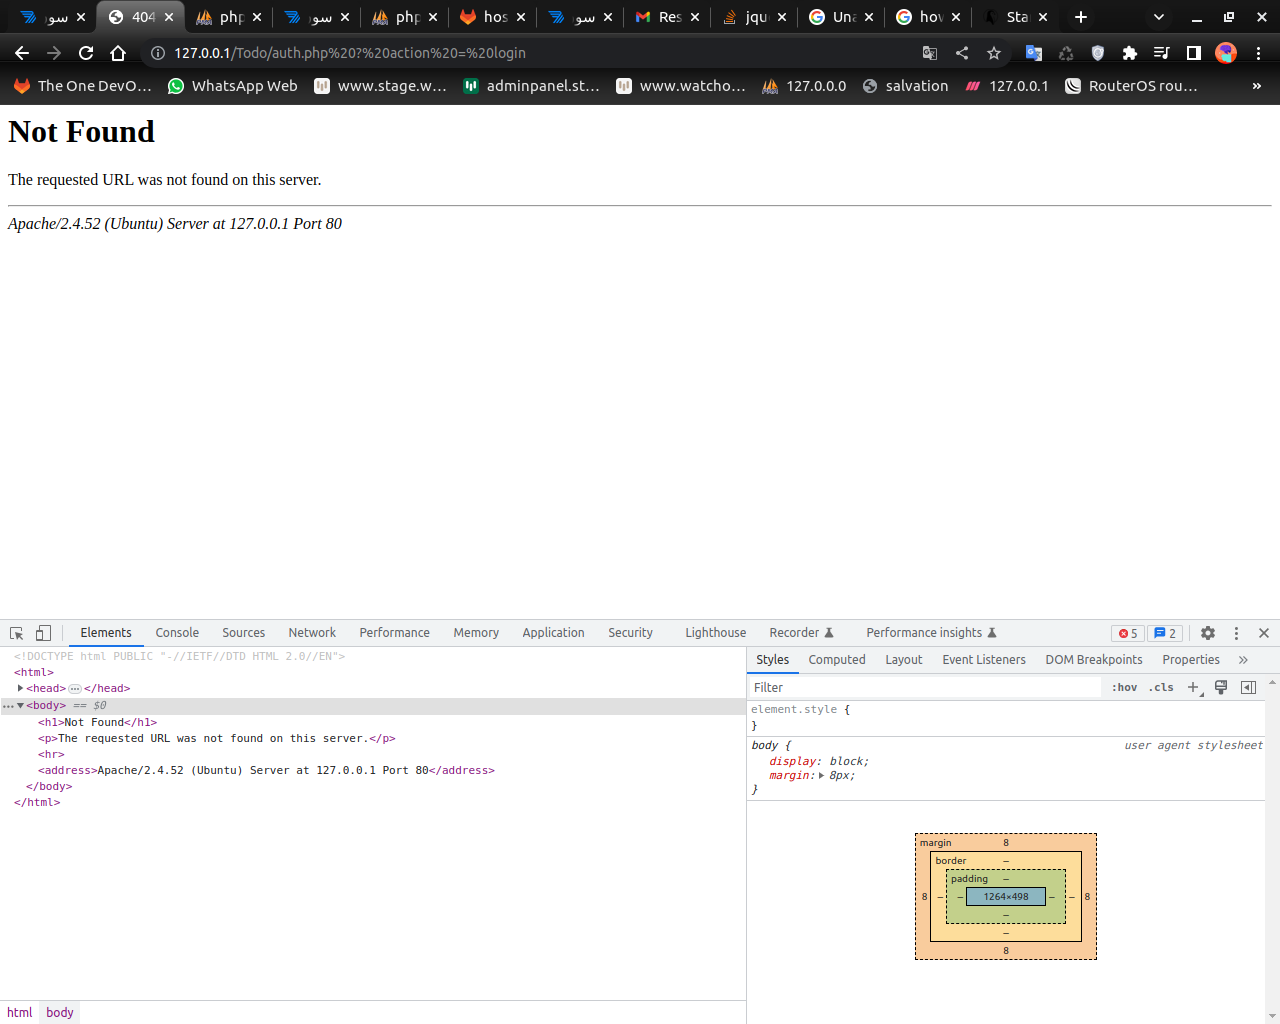Open the Performance insights tab
Screen dimensions: 1280x1024
click(931, 633)
